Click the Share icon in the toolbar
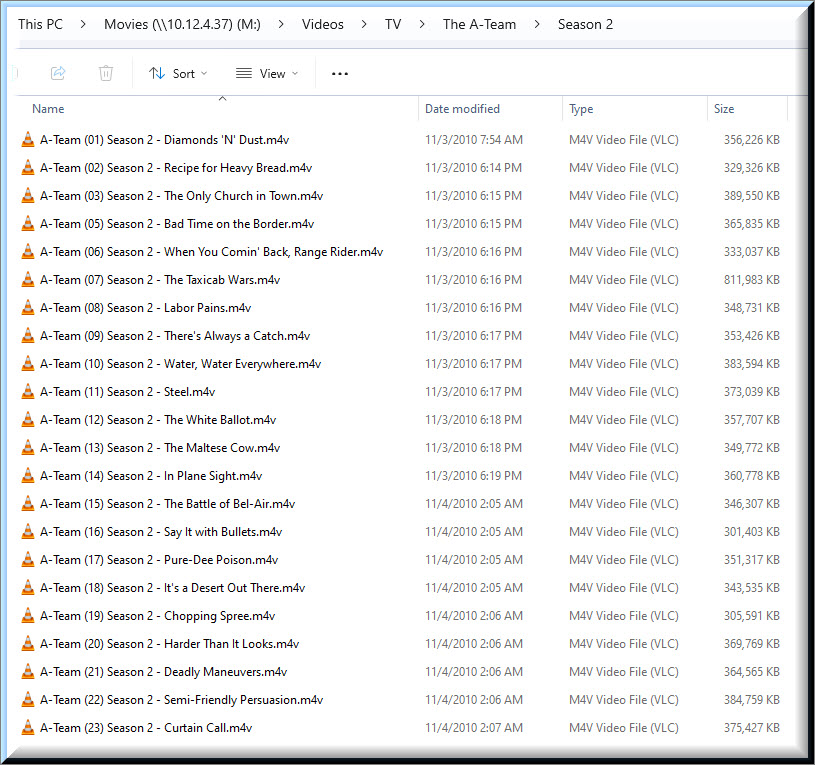 tap(58, 73)
